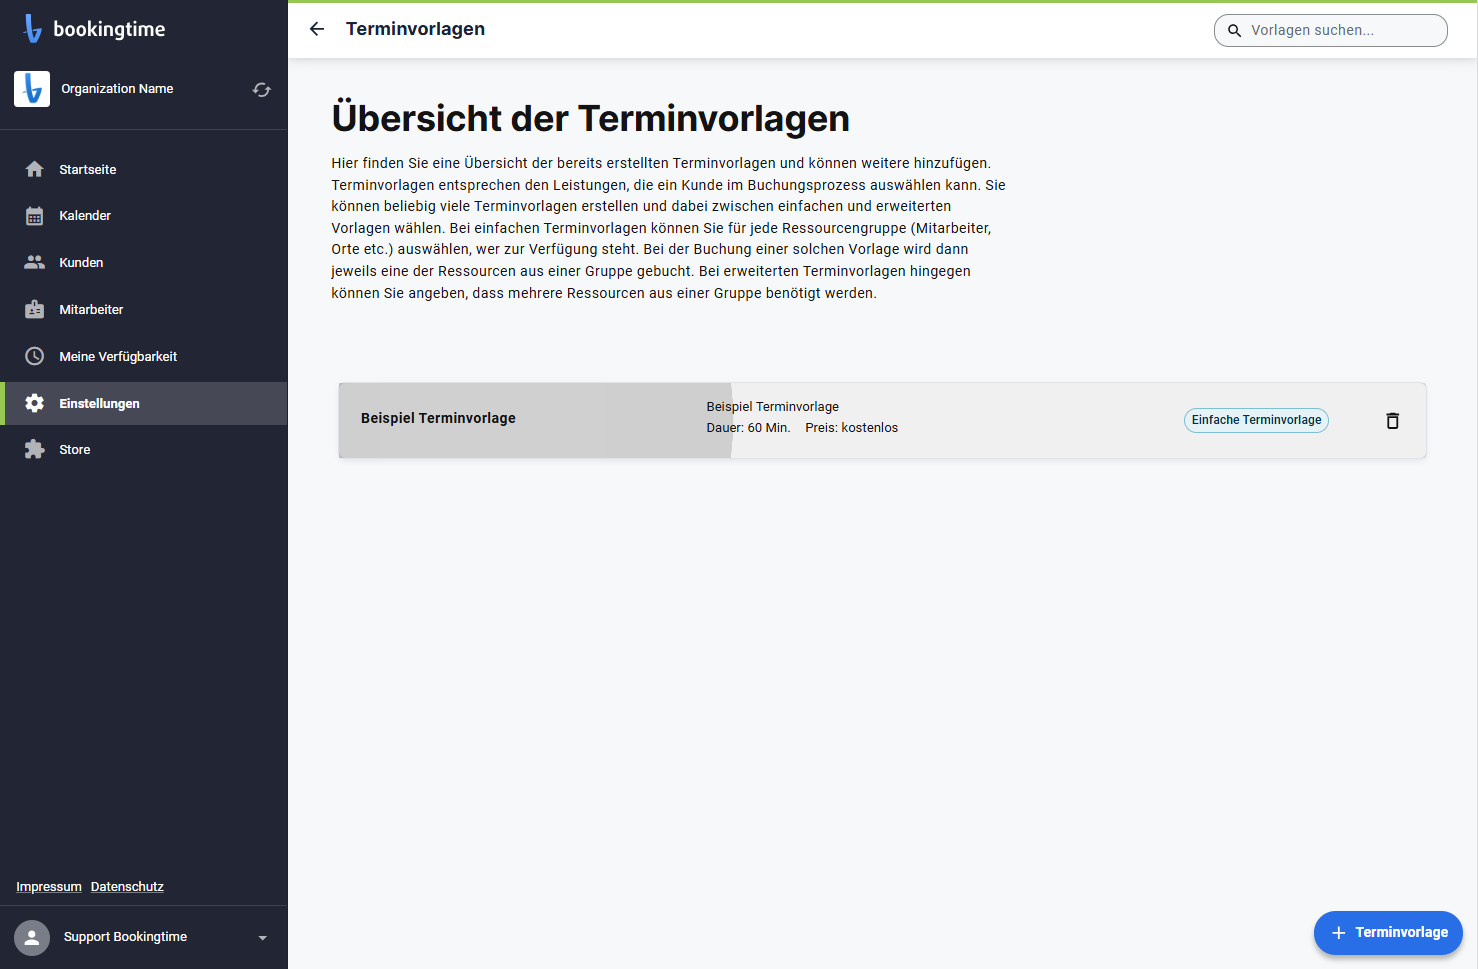The height and width of the screenshot is (969, 1478).
Task: Click the Kunden people icon
Action: [35, 262]
